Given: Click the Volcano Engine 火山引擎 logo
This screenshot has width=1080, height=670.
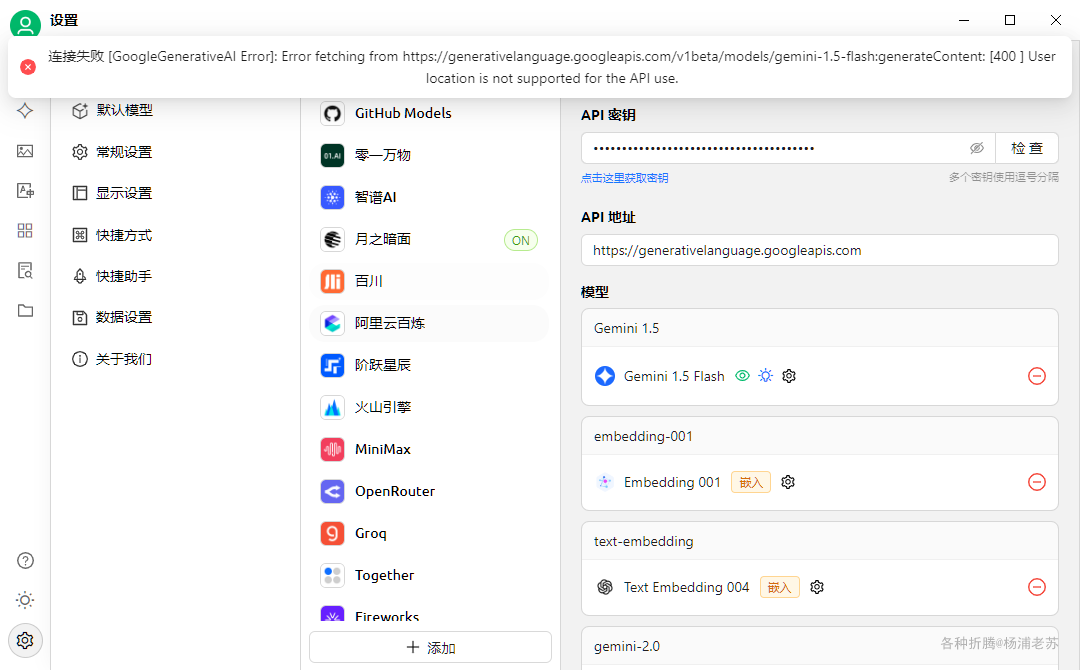Looking at the screenshot, I should [333, 408].
